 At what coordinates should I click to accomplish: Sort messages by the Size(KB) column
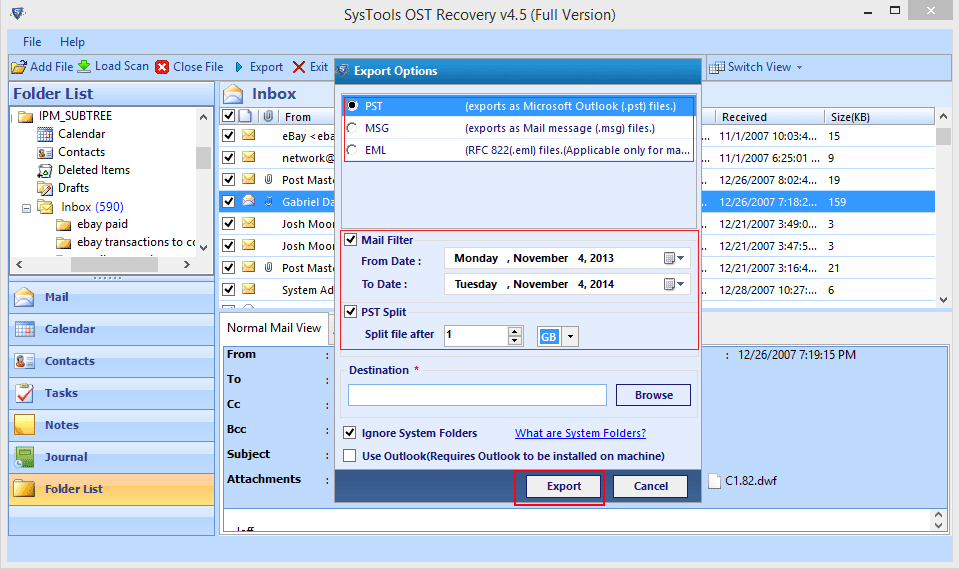click(x=879, y=116)
